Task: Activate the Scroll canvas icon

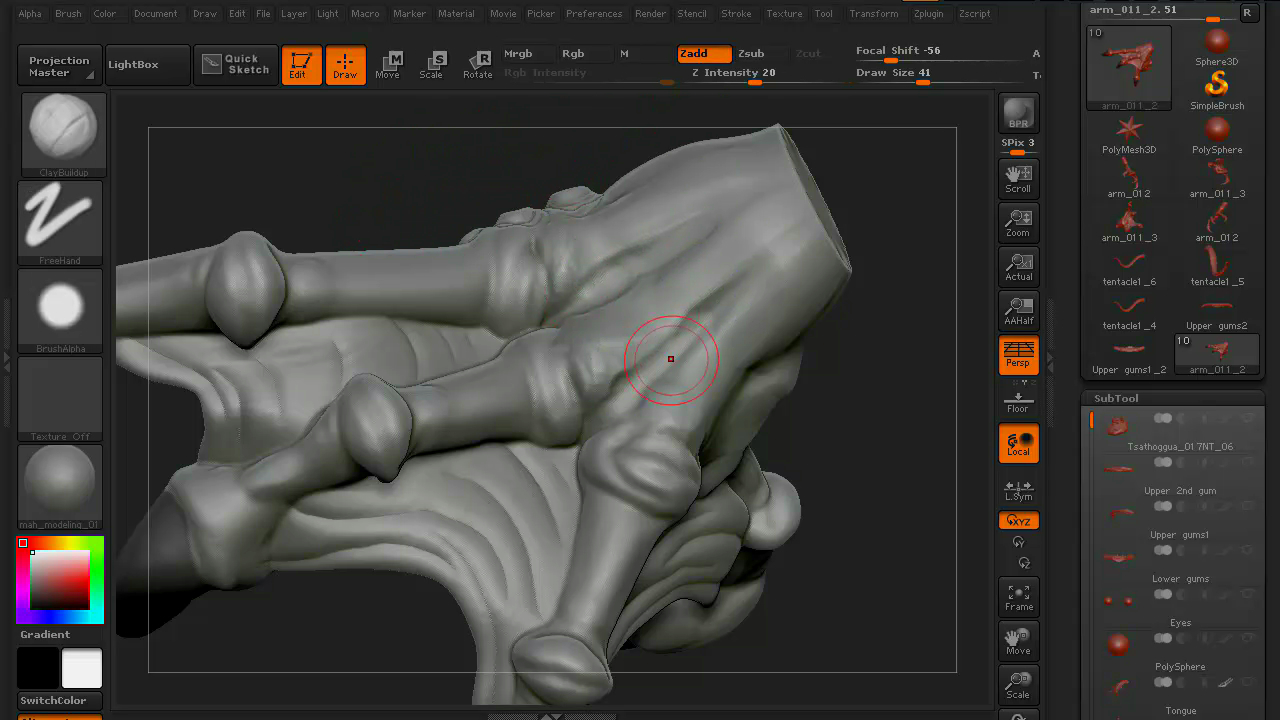Action: [x=1018, y=178]
